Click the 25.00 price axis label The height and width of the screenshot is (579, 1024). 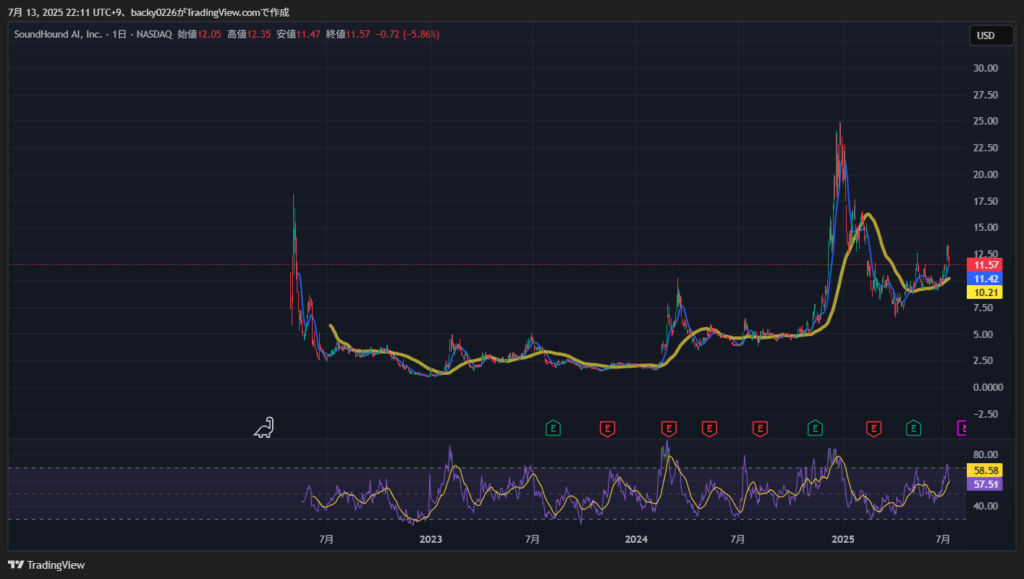click(985, 121)
